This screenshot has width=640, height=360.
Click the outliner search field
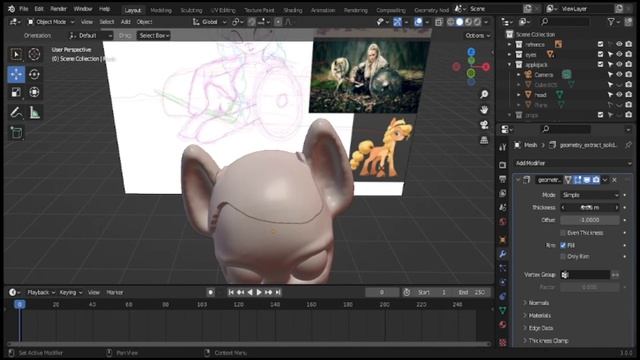[x=564, y=22]
